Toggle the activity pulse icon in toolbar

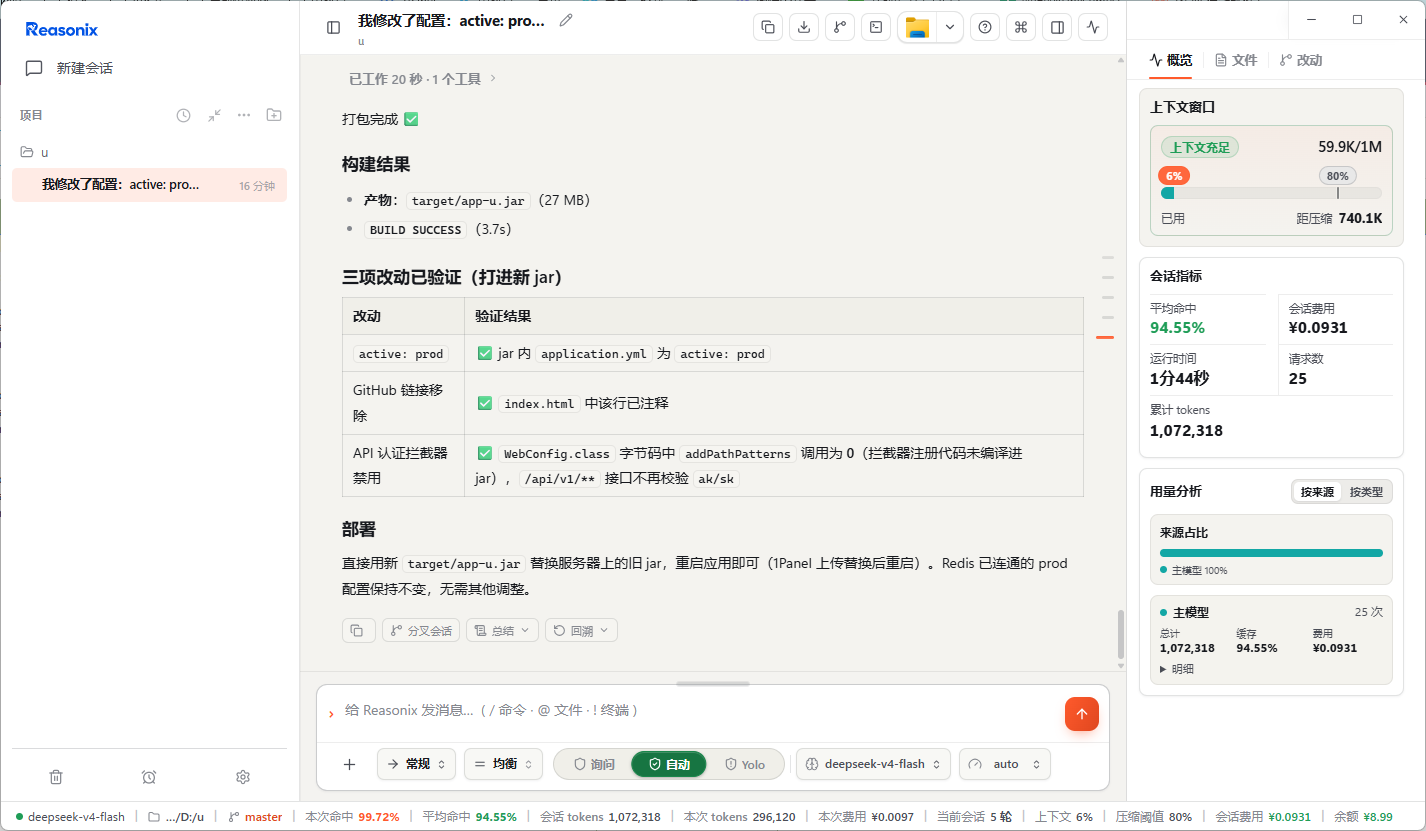(1092, 27)
